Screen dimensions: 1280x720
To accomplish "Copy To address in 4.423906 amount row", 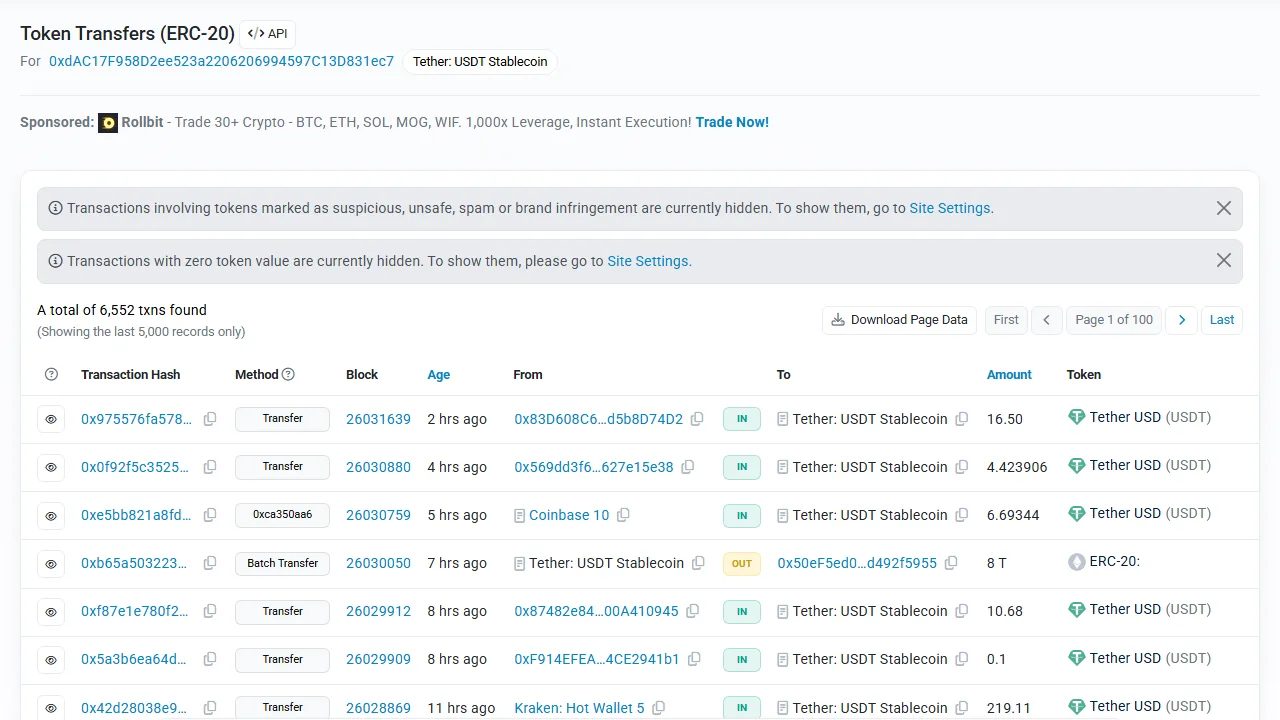I will [962, 467].
